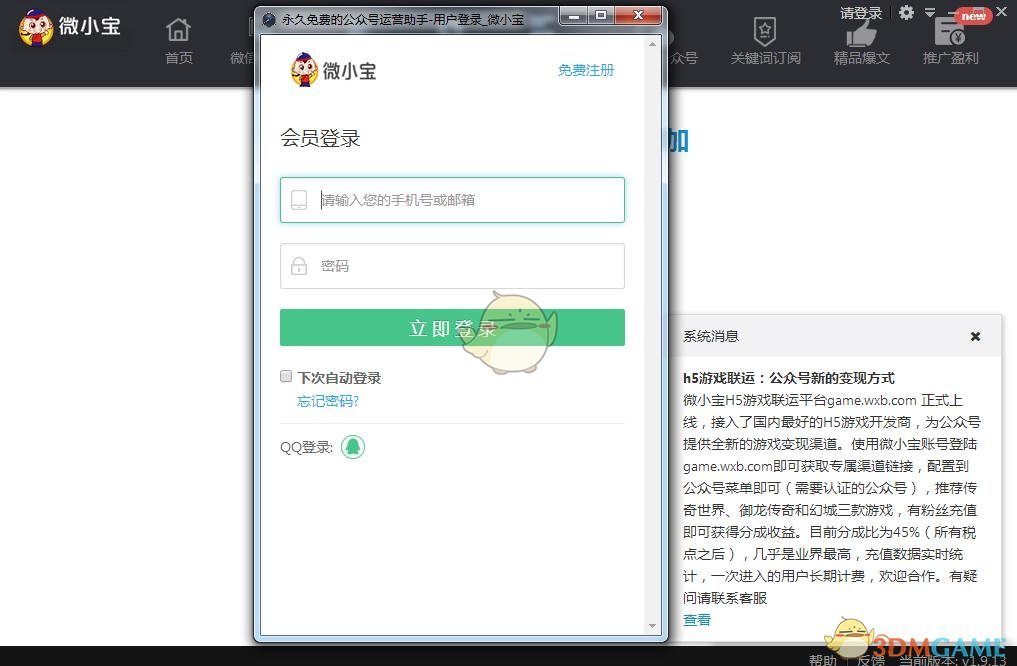This screenshot has width=1017, height=666.
Task: Click the phone number or email input field
Action: pyautogui.click(x=452, y=200)
